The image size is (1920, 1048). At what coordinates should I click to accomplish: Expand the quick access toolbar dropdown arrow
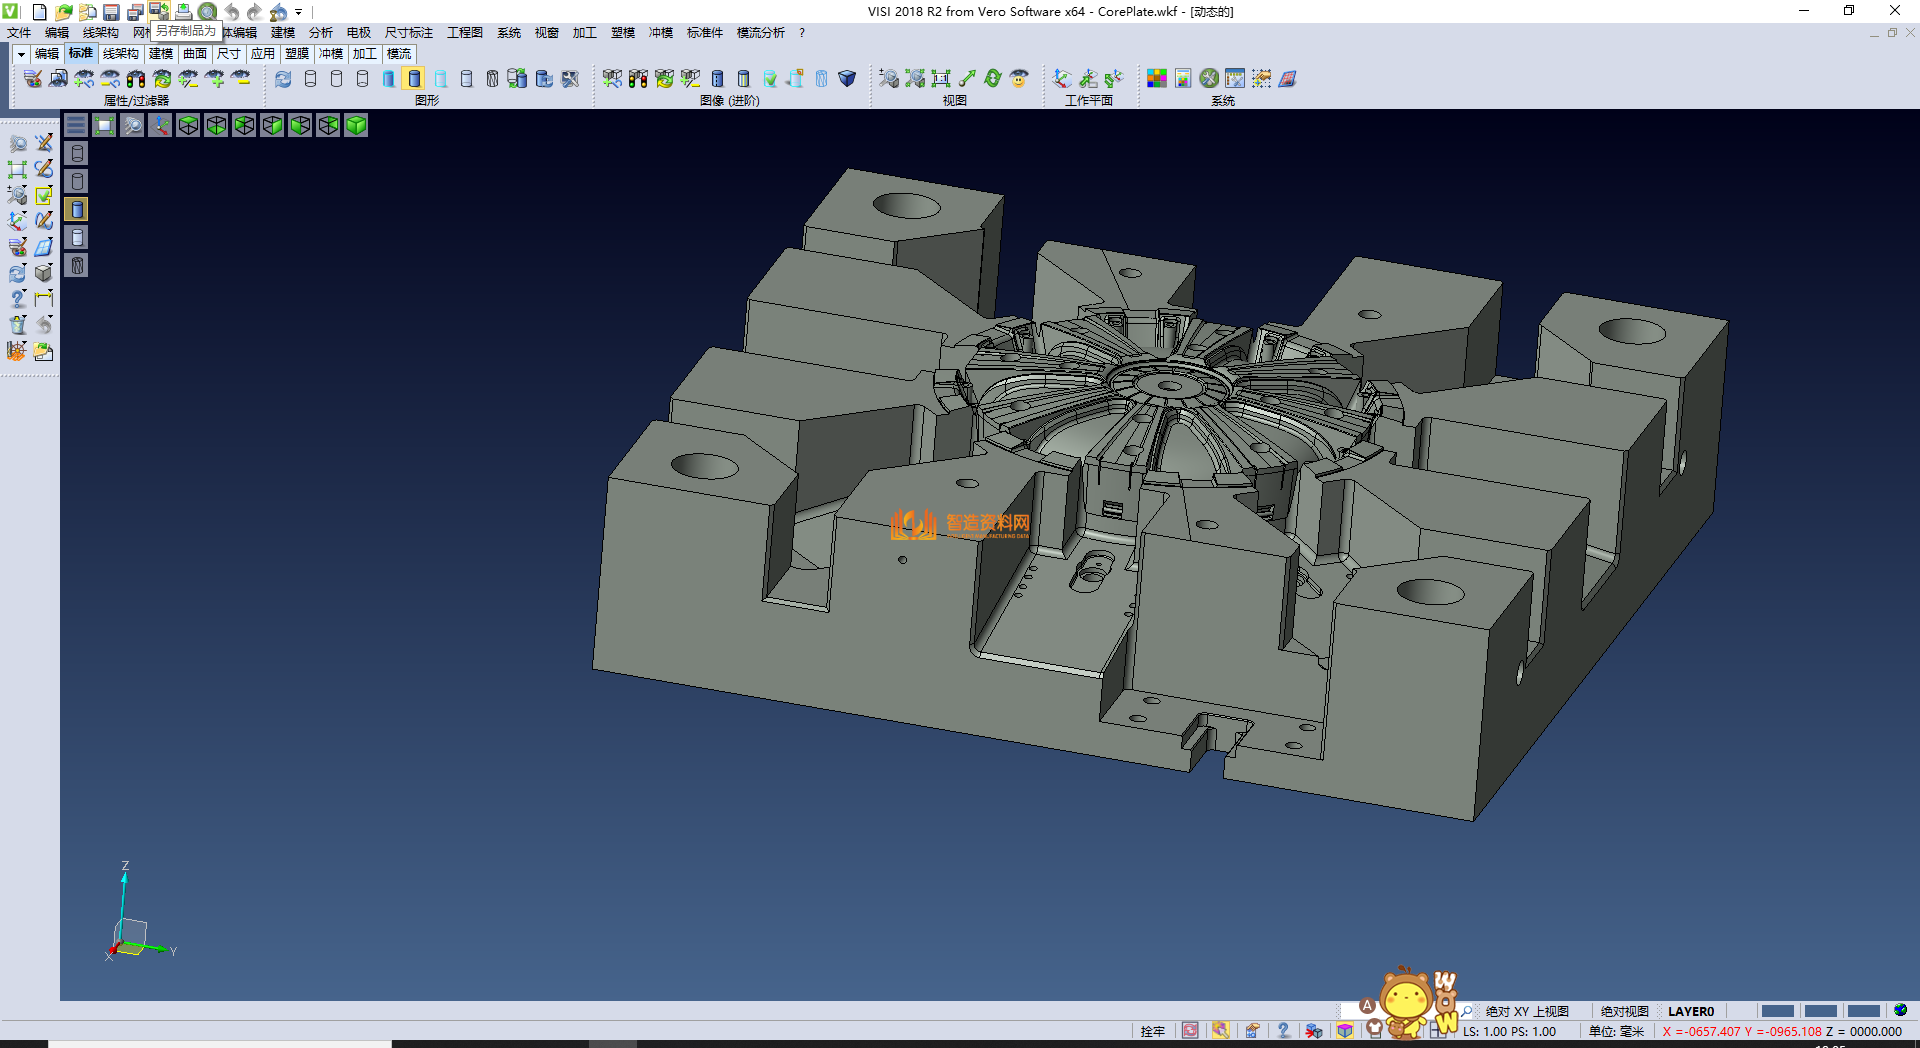click(x=298, y=12)
